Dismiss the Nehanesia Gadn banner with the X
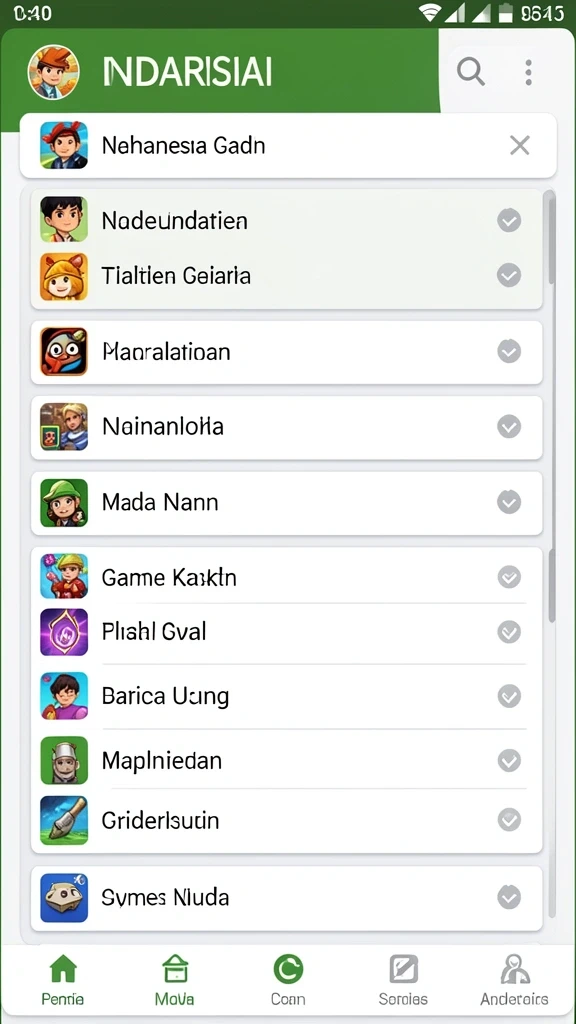 coord(520,146)
